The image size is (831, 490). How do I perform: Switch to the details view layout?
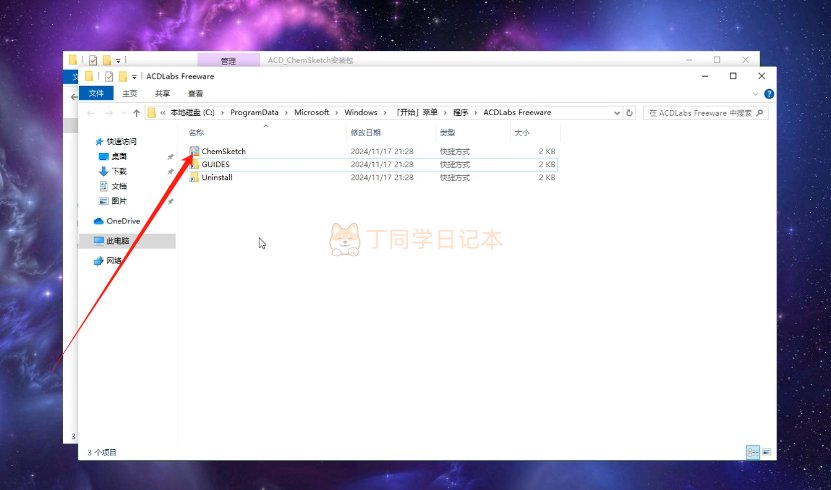752,452
